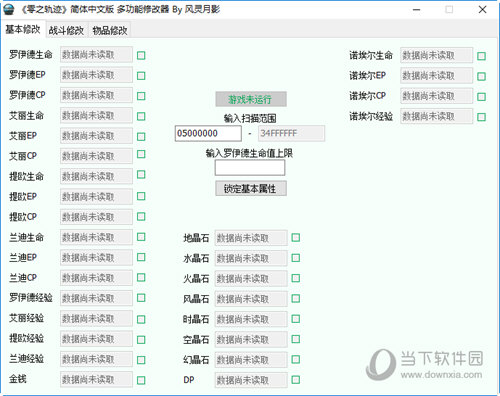Screen dimensions: 500x396
Task: Click the DP value field
Action: [x=251, y=380]
